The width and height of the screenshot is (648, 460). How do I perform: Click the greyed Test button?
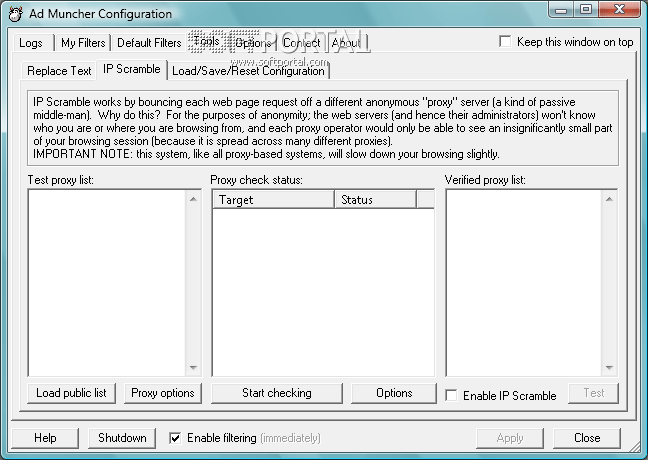click(593, 393)
